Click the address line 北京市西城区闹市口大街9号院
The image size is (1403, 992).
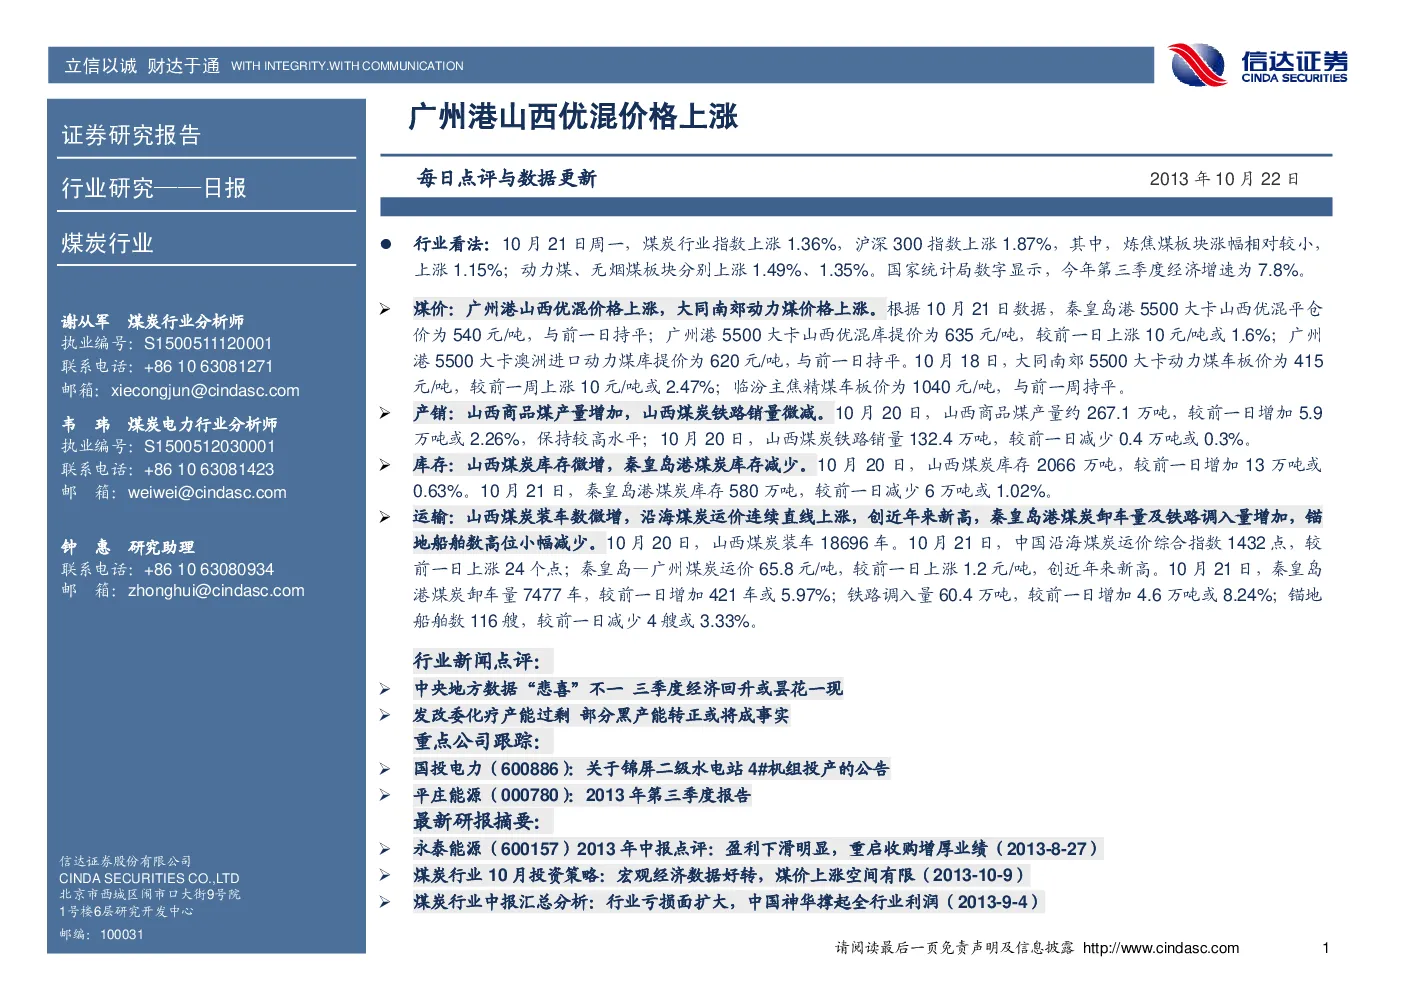pos(149,894)
